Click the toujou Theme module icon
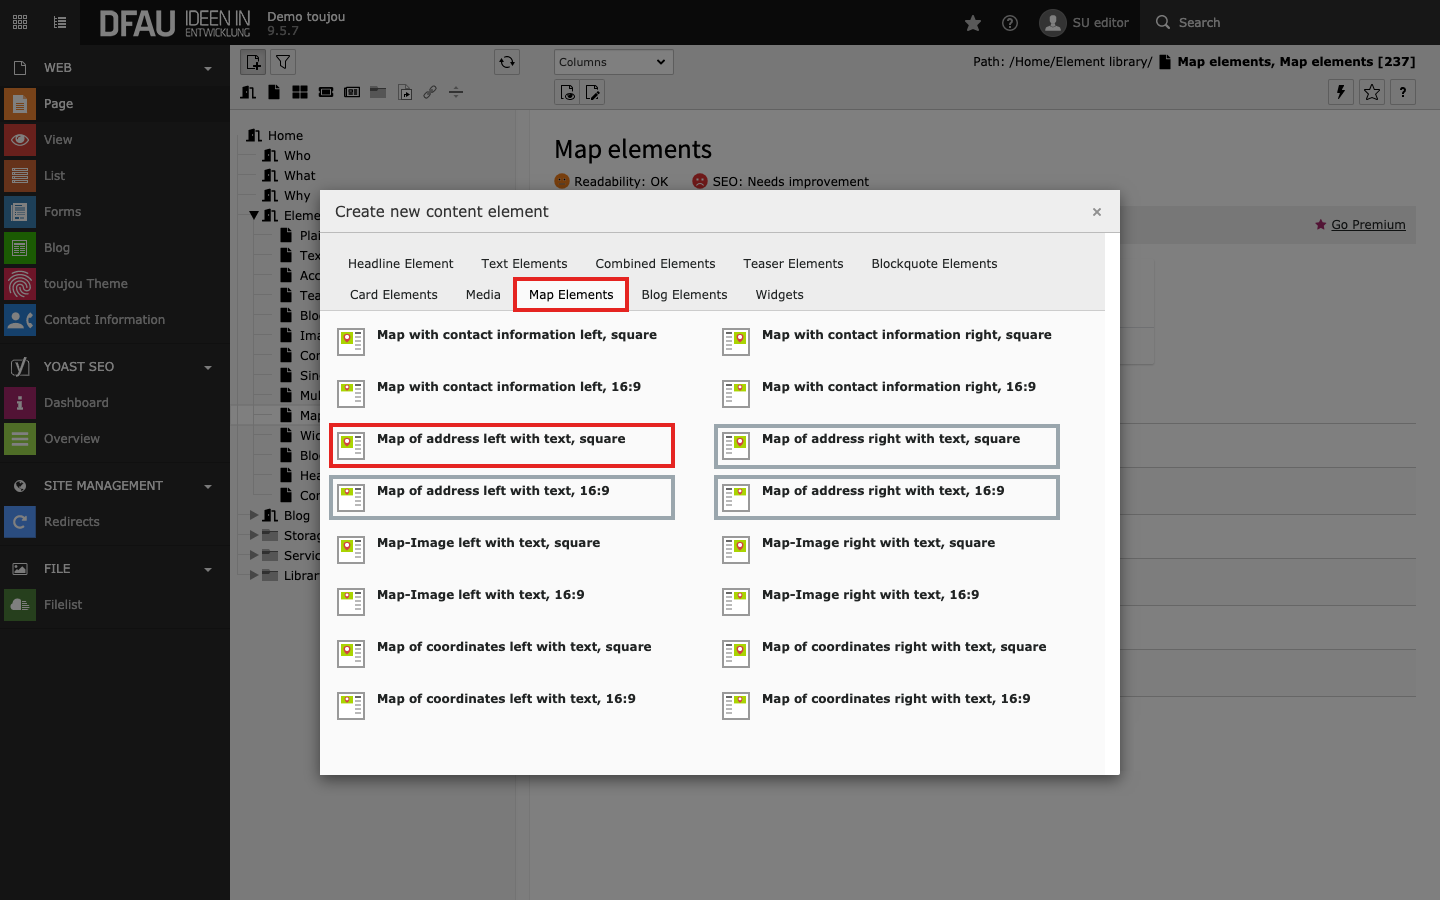The height and width of the screenshot is (900, 1440). tap(20, 284)
